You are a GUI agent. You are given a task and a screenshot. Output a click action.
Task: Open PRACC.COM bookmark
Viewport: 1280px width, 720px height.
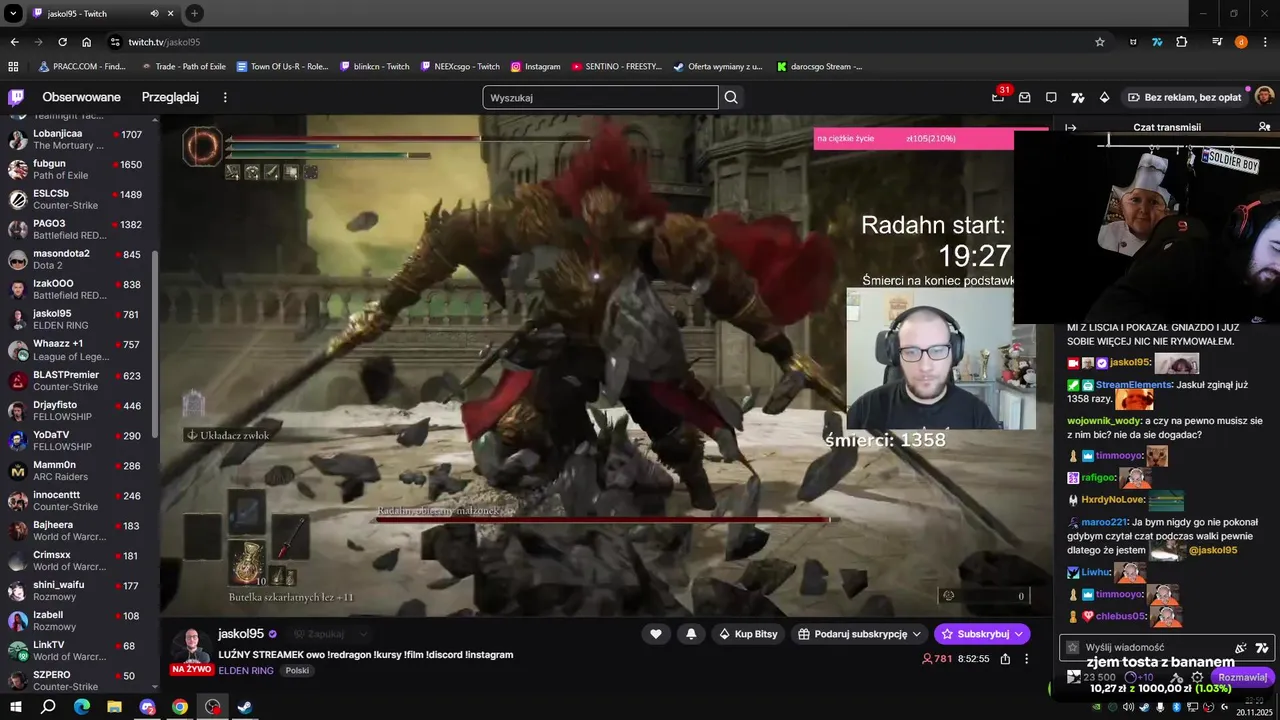point(82,67)
